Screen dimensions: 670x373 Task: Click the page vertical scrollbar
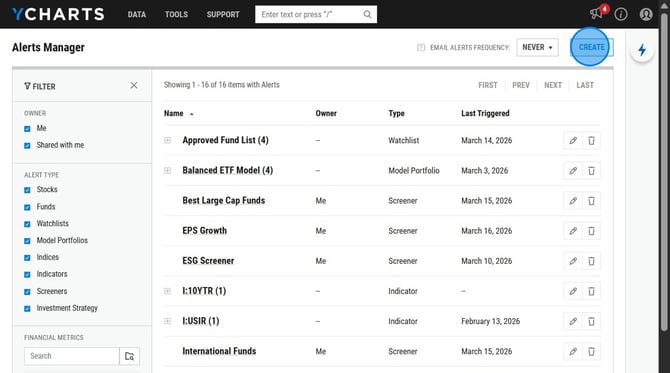tap(664, 171)
